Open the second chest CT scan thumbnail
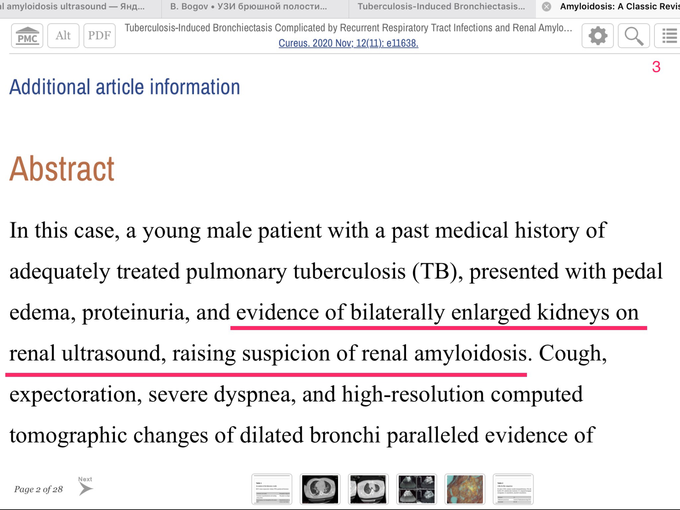Screen dimensions: 680x510 point(368,489)
